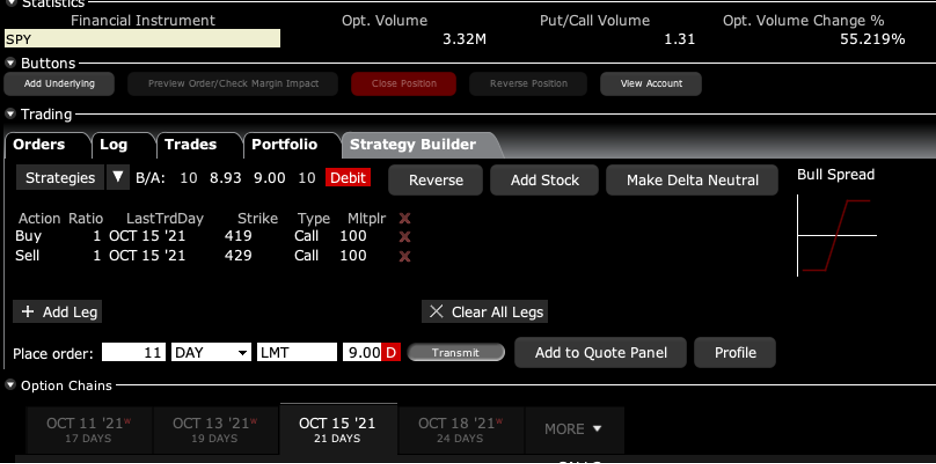This screenshot has height=464, width=936.
Task: Collapse the Buttons section
Action: pos(11,63)
